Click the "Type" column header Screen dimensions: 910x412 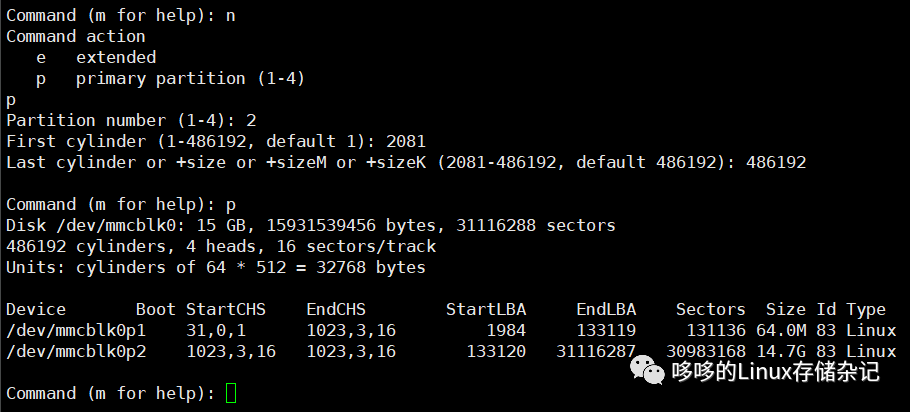point(866,309)
